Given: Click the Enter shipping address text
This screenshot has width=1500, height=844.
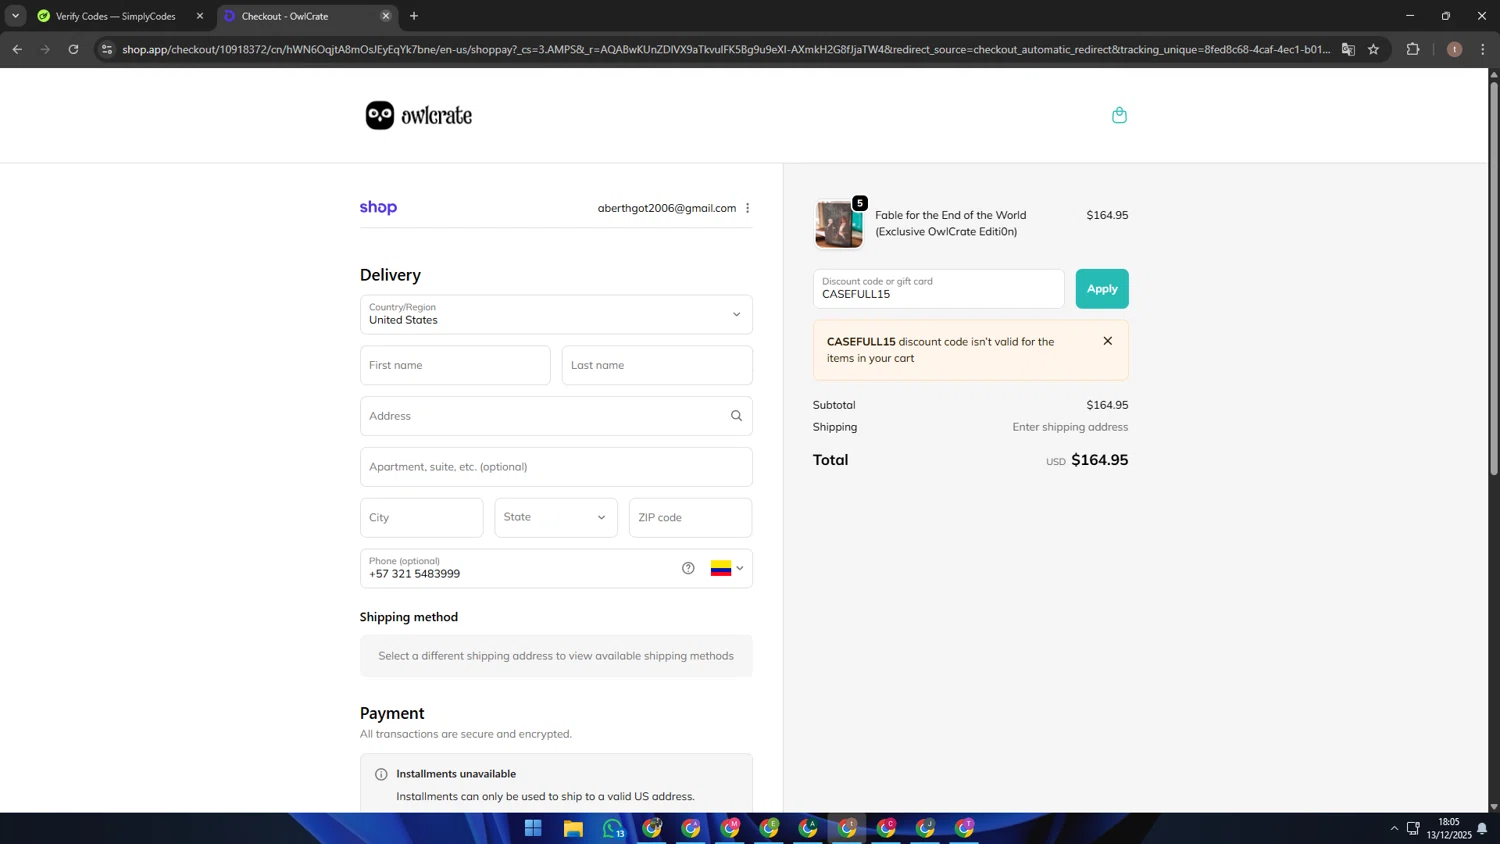Looking at the screenshot, I should [x=1070, y=427].
